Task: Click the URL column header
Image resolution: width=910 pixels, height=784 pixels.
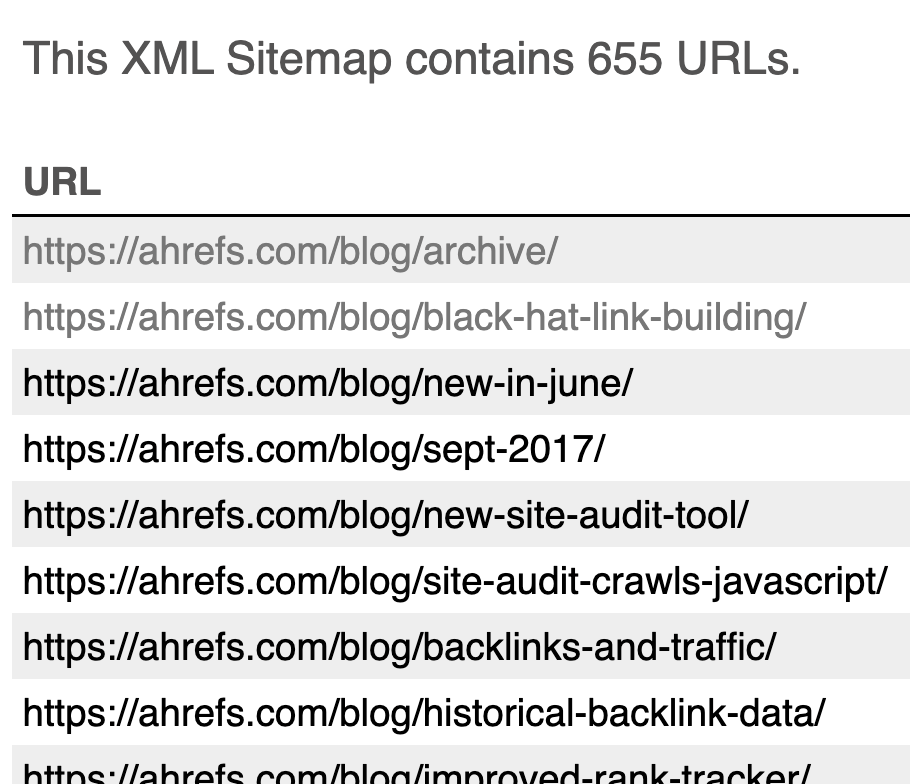Action: (62, 183)
